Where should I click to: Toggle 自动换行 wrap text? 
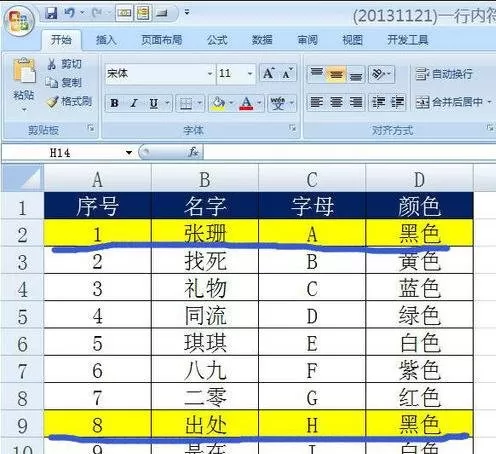(444, 74)
